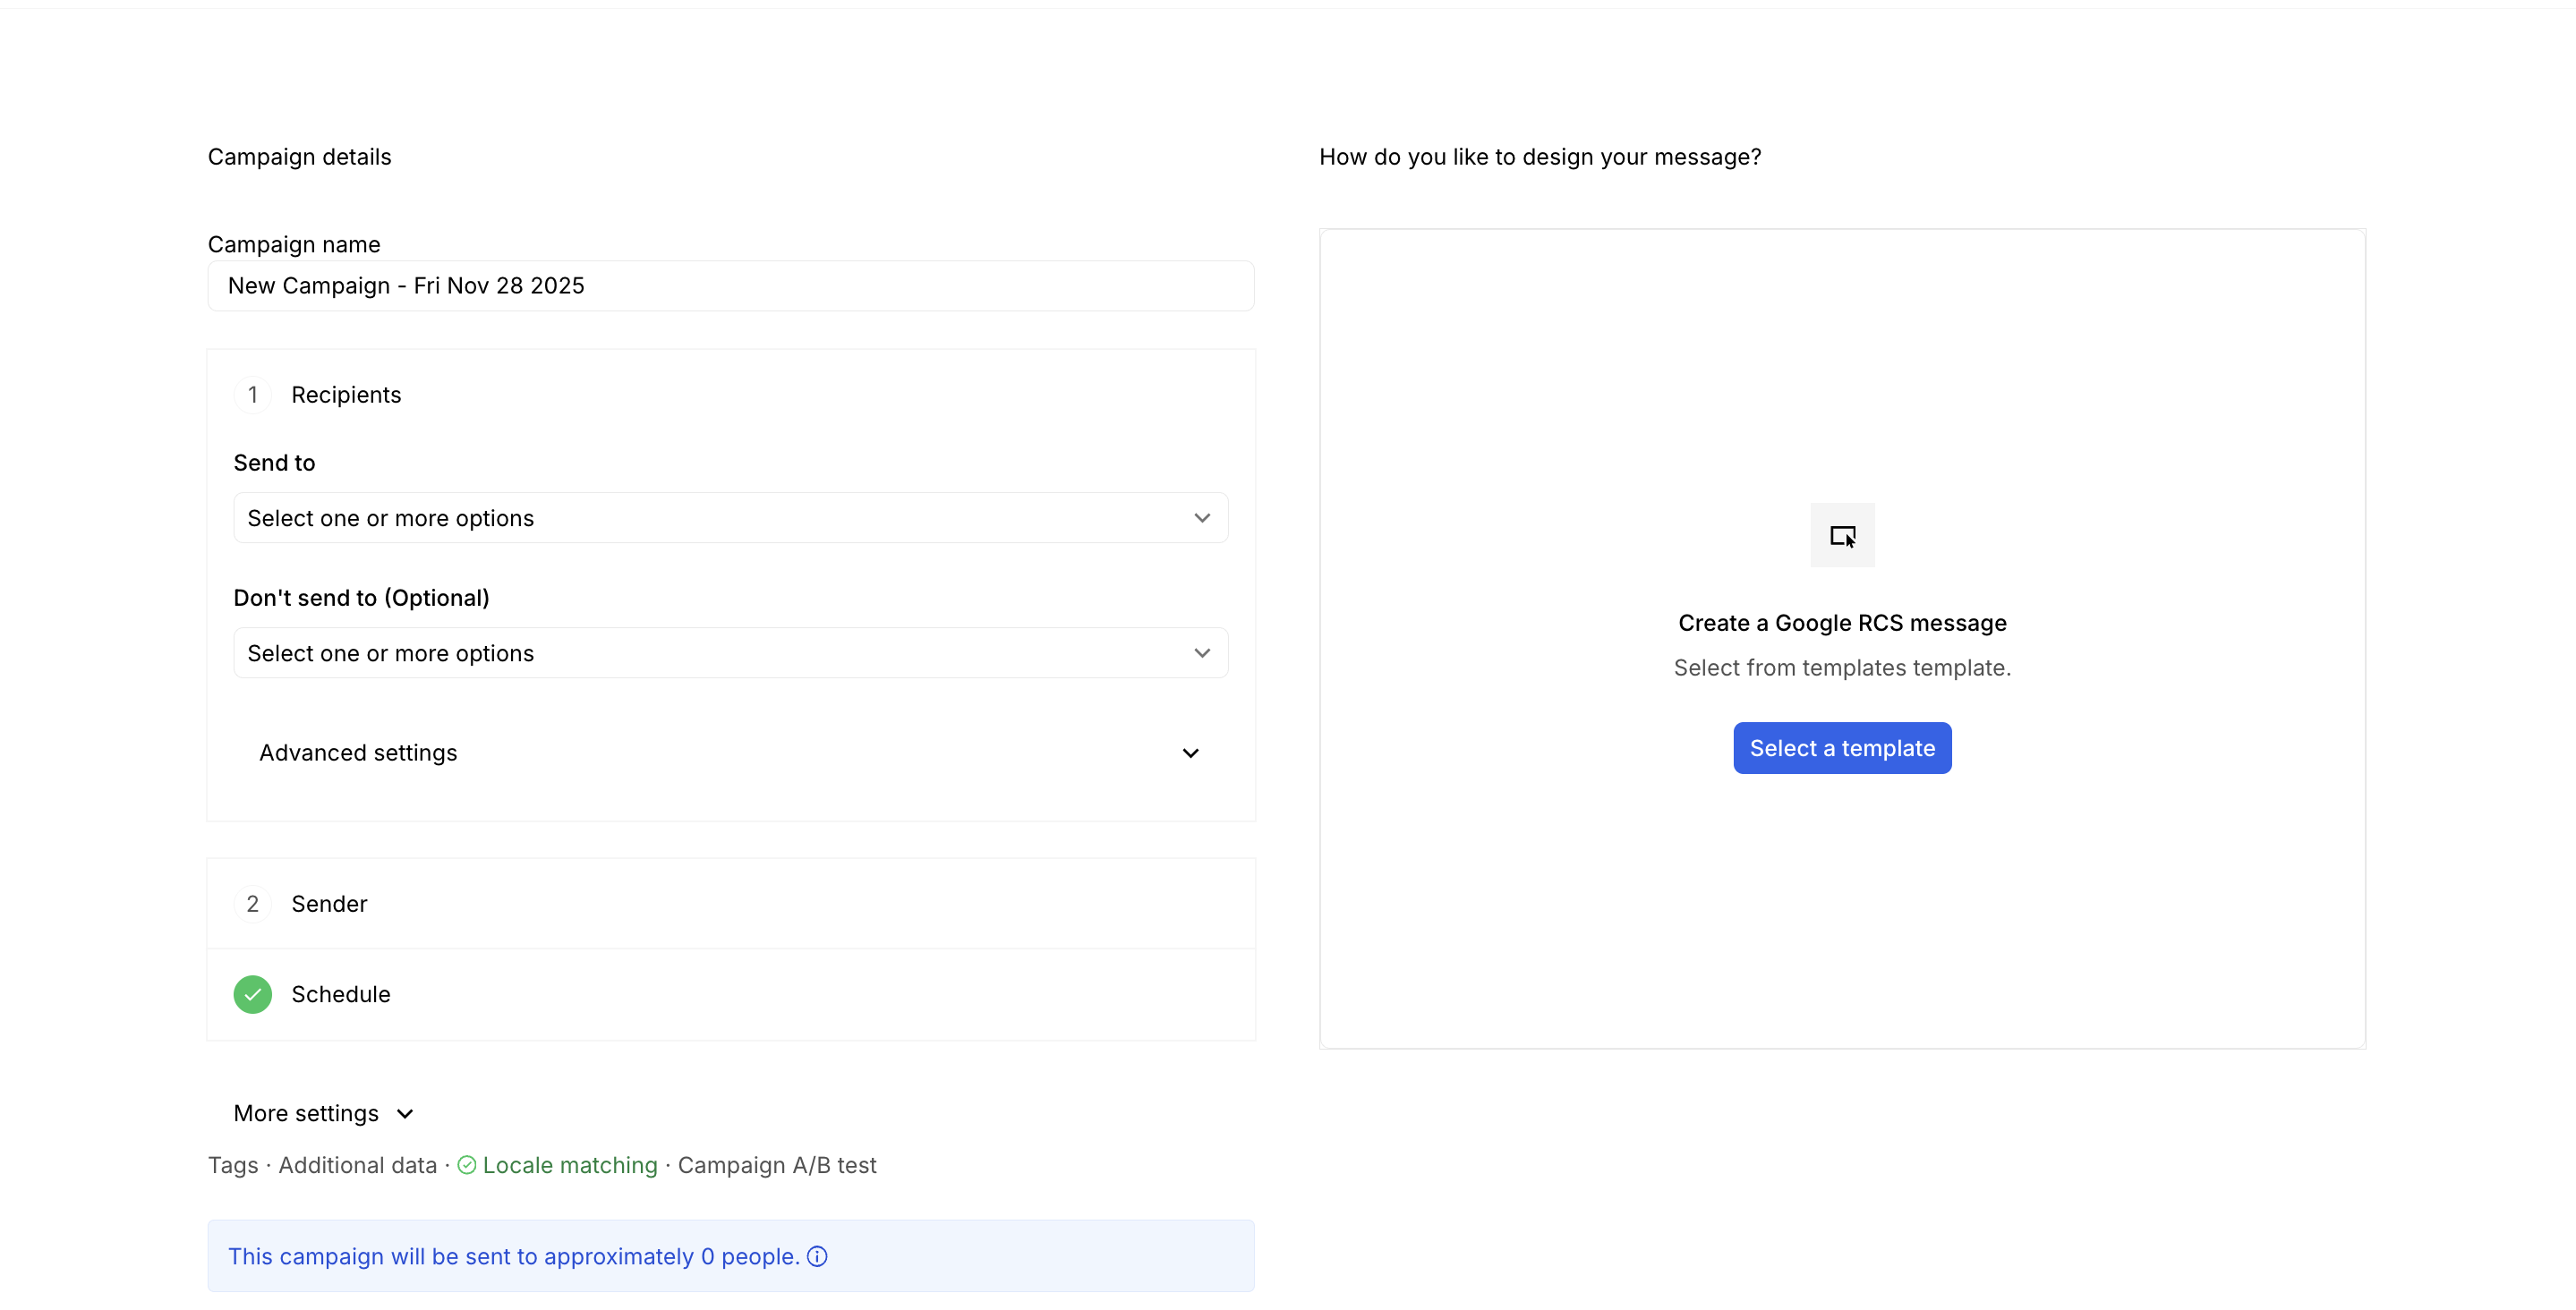Screen dimensions: 2576x1310
Task: Click the template cursor icon above RCS heading
Action: tap(1842, 536)
